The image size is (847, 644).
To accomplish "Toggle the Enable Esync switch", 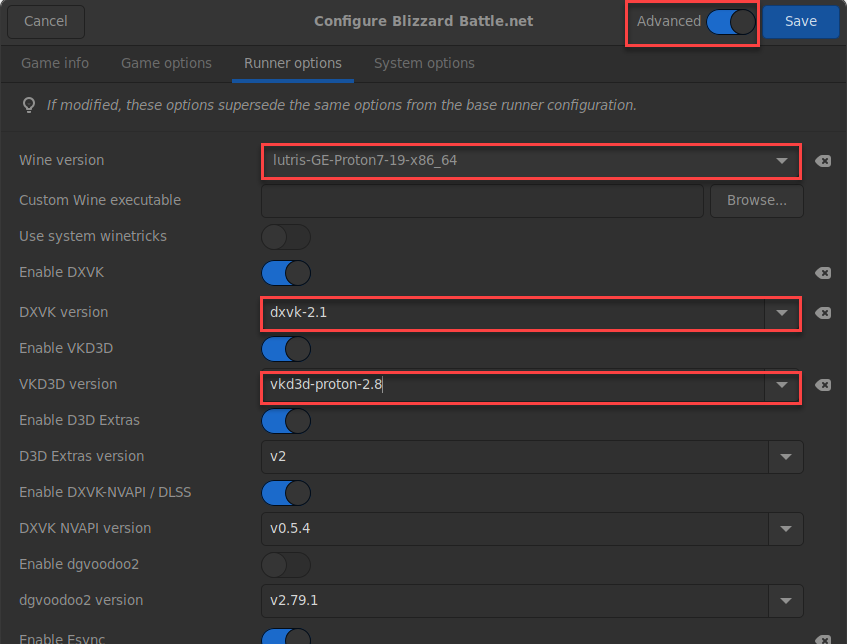I will click(286, 637).
